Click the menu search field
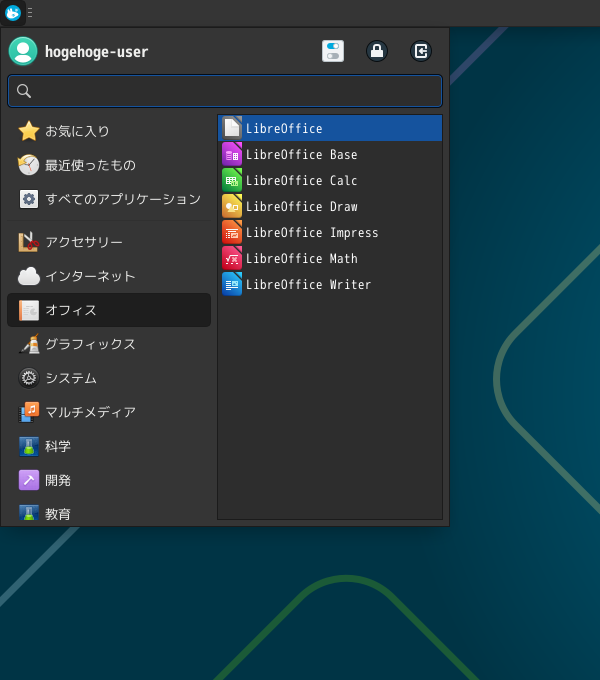The height and width of the screenshot is (680, 600). click(225, 91)
